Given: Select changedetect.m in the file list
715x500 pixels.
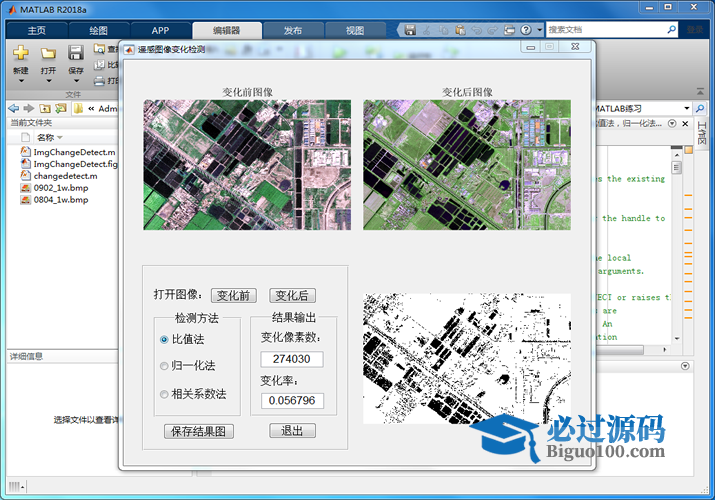Looking at the screenshot, I should coord(65,175).
